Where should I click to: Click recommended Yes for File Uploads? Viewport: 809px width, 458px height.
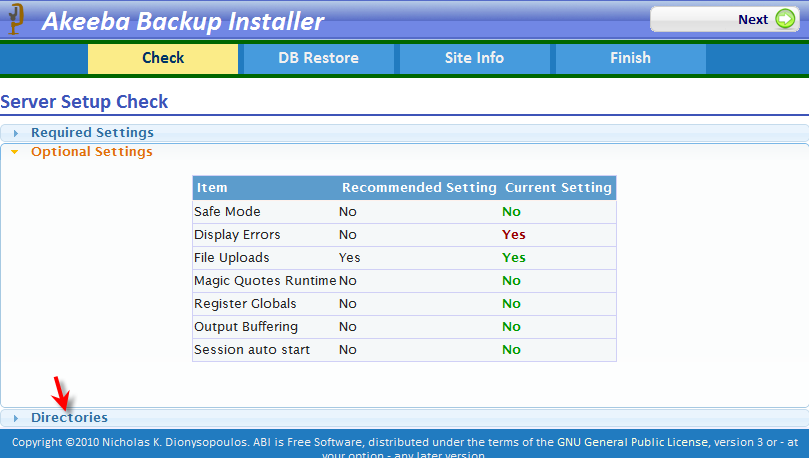(x=349, y=258)
